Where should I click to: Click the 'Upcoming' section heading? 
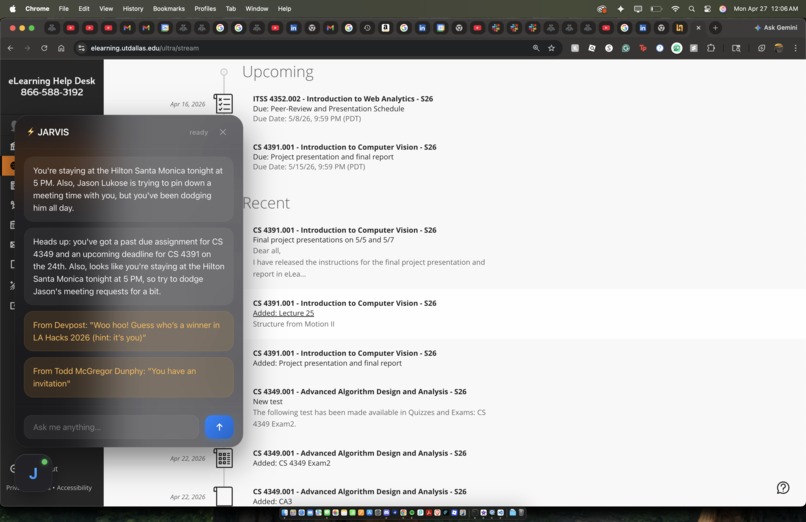click(278, 72)
